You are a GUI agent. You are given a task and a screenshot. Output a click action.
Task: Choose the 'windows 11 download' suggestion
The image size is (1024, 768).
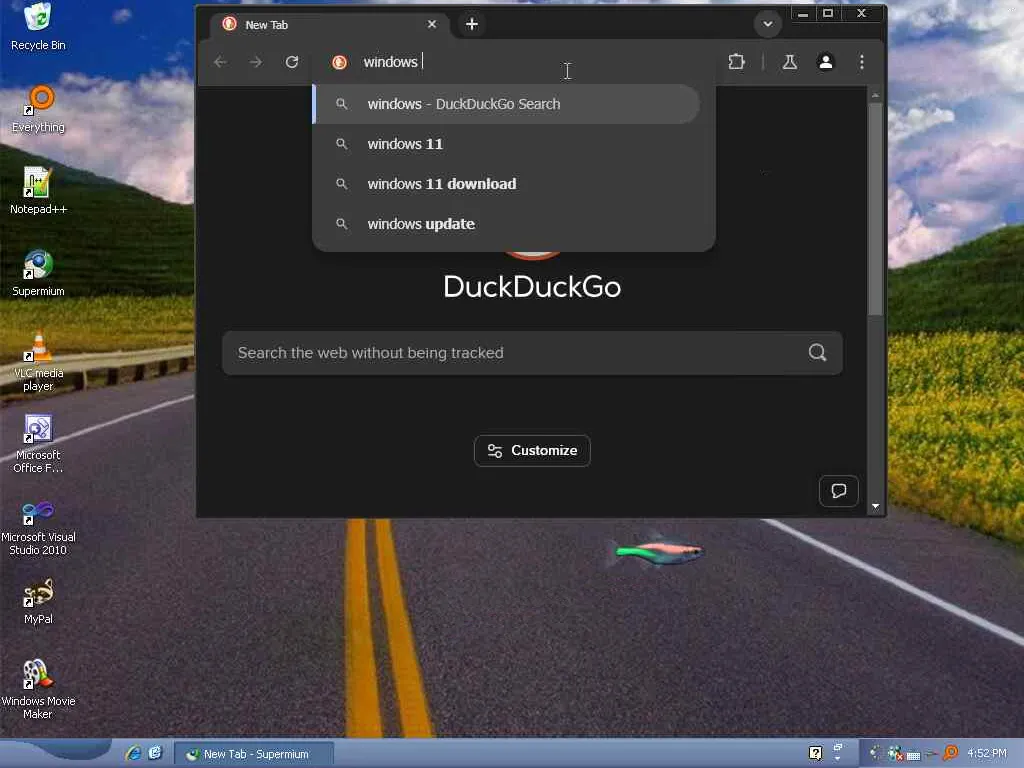pos(506,184)
